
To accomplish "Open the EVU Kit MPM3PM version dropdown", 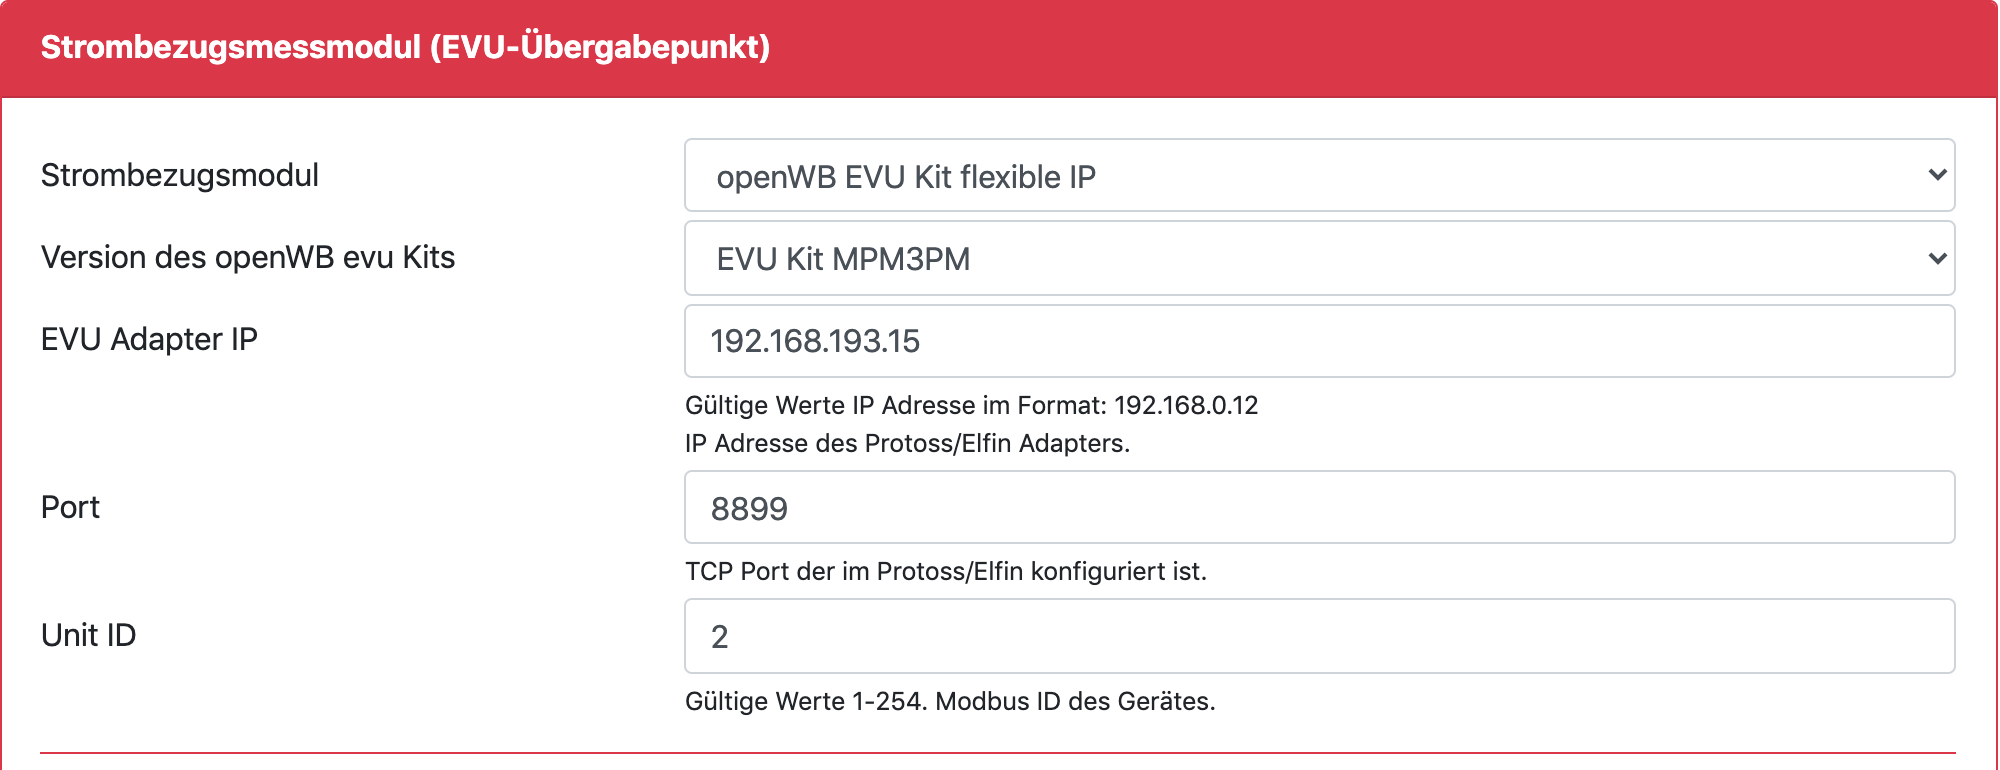I will pos(1318,259).
